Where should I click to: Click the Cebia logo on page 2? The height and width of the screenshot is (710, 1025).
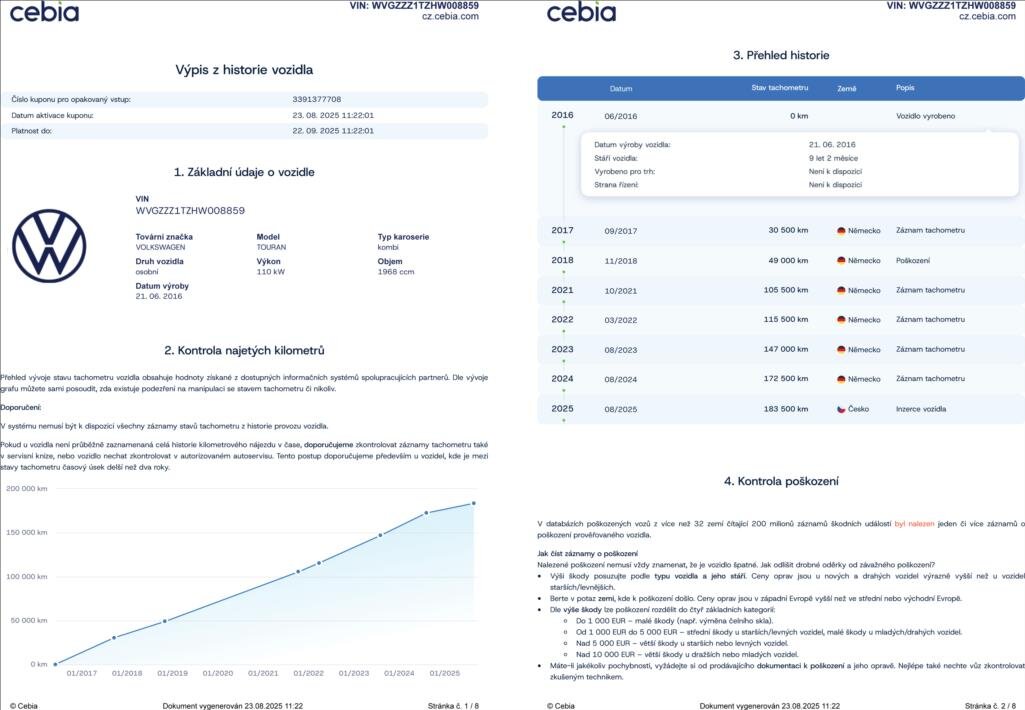pos(581,12)
